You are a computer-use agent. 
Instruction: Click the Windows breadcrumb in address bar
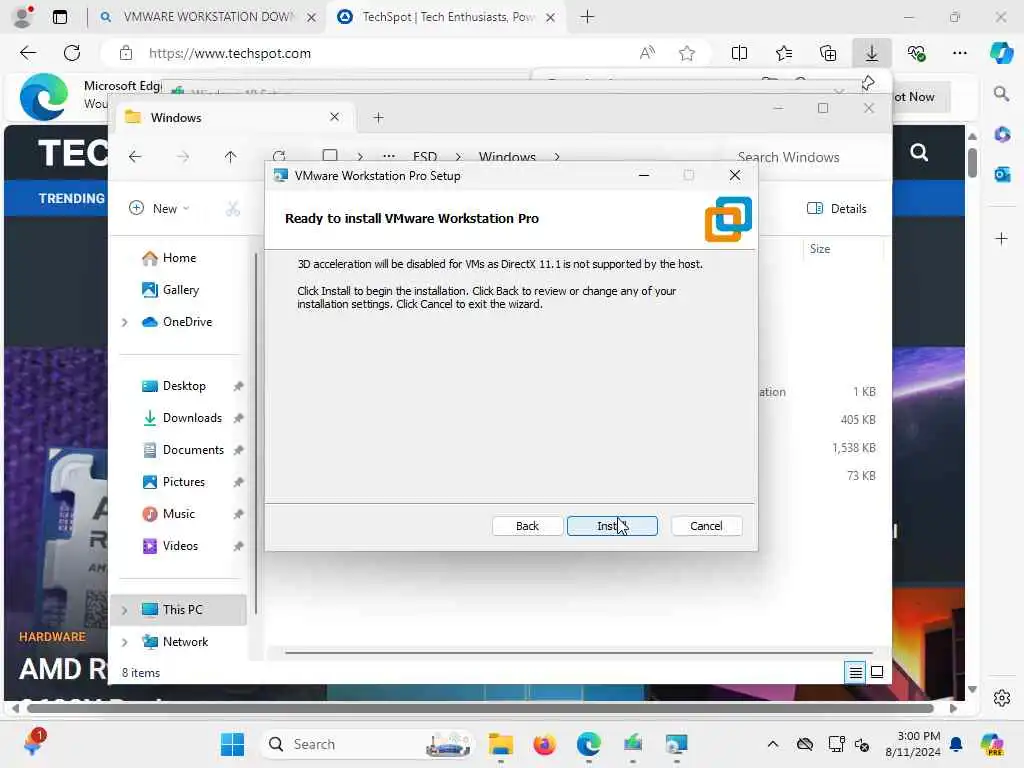coord(507,157)
